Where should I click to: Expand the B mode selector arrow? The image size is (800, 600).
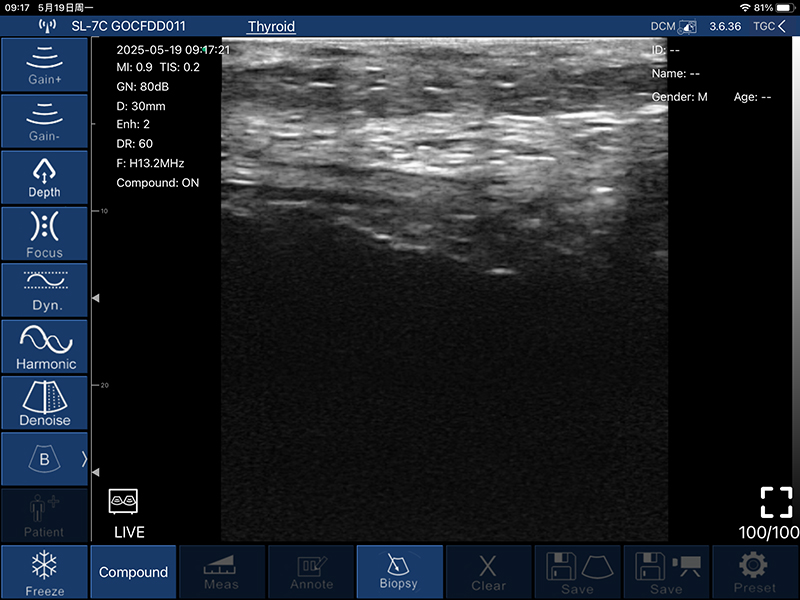(84, 459)
